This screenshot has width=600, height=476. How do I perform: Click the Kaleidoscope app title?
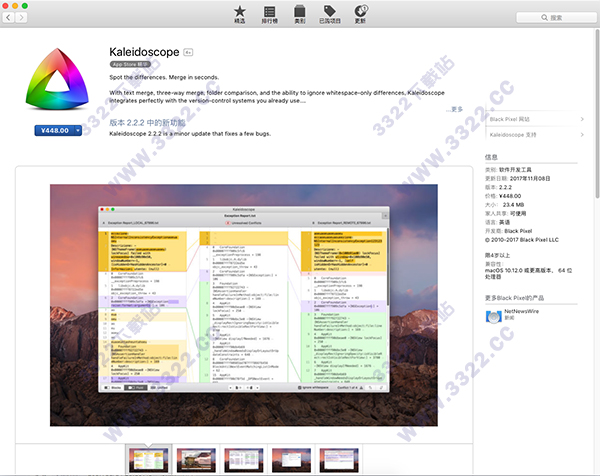[144, 52]
